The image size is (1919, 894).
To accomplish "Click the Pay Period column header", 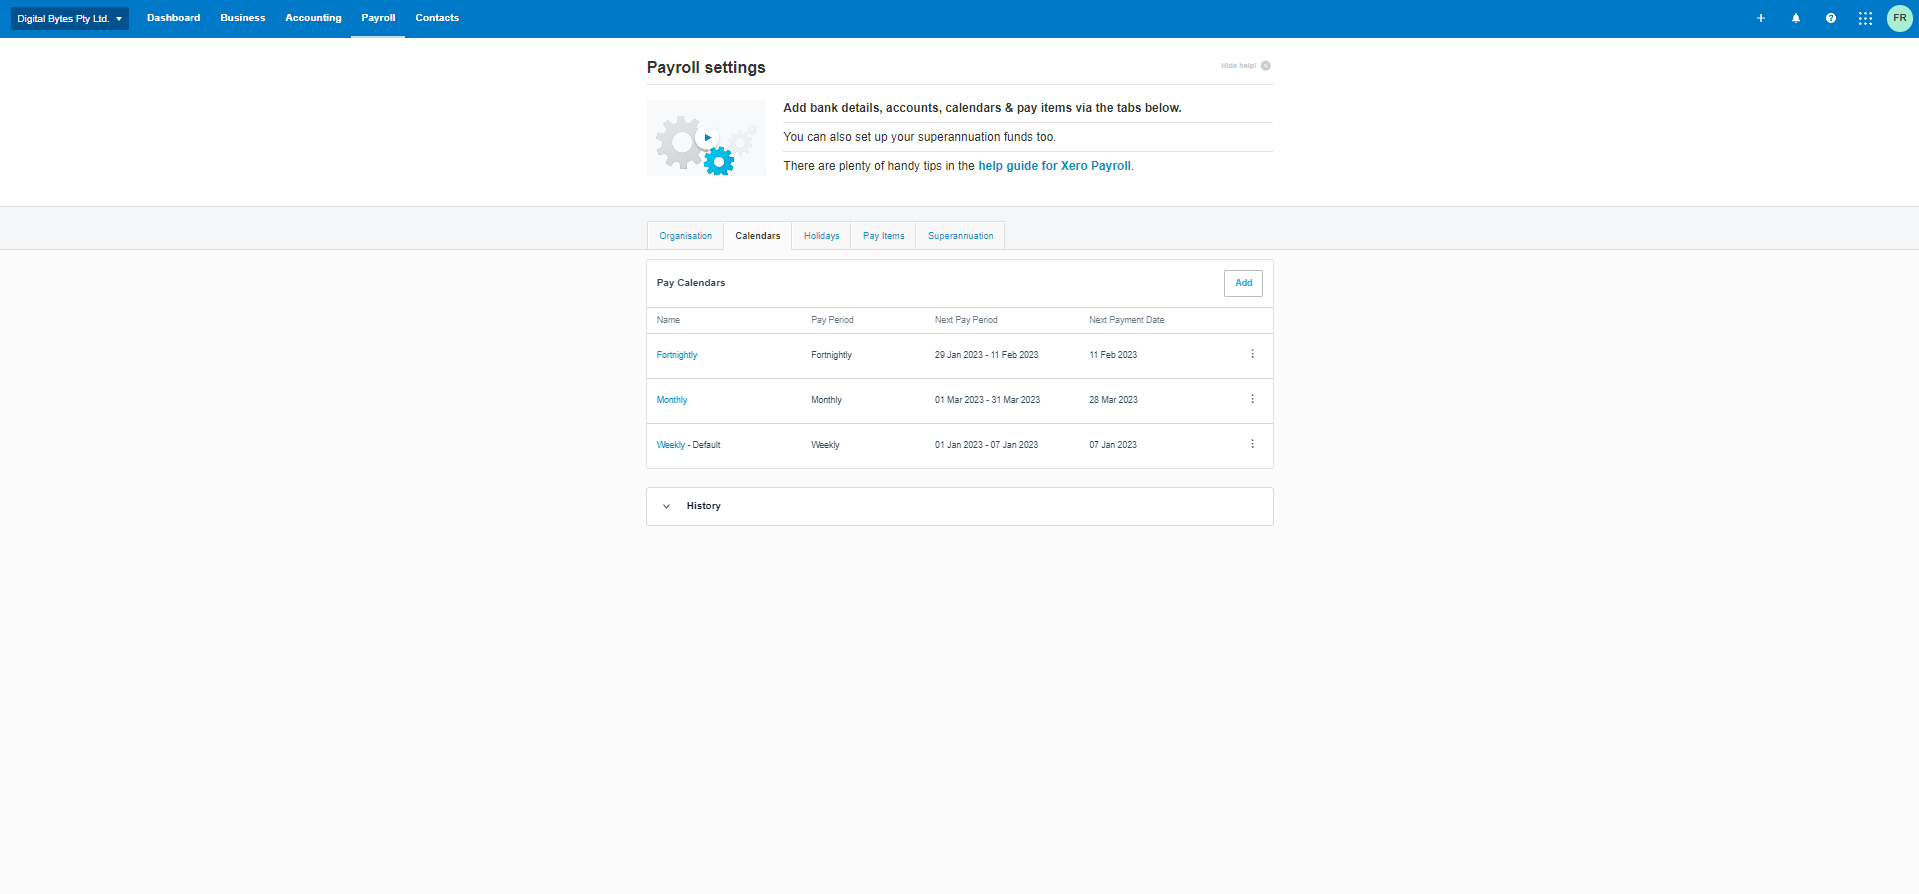I will (x=832, y=320).
